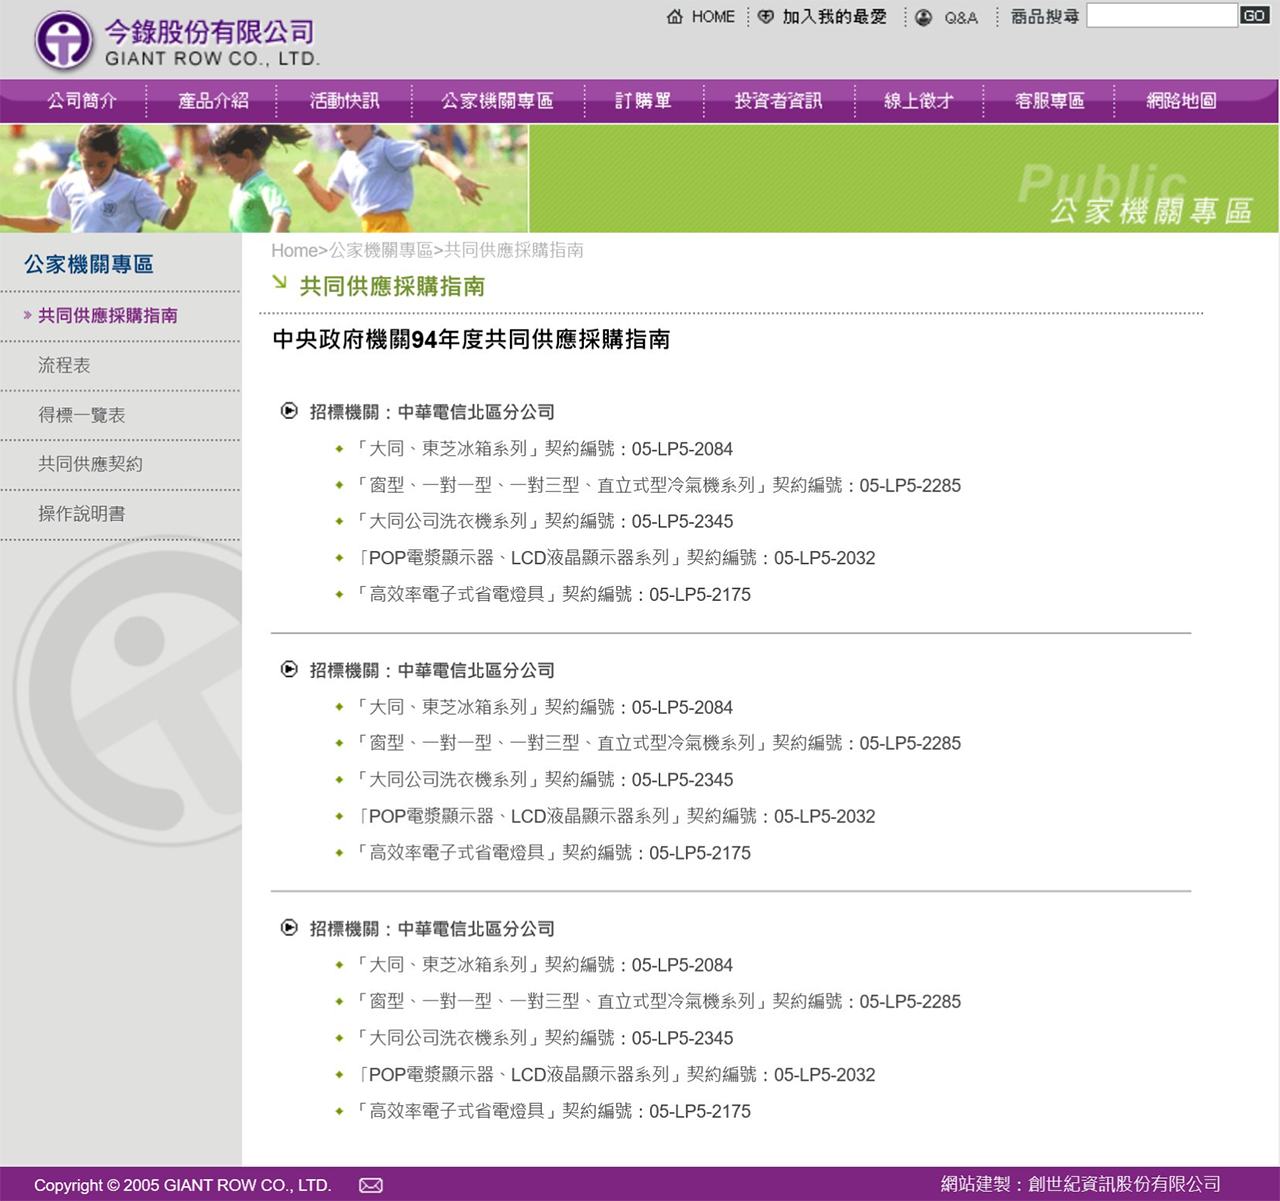Select 共同供應契約 in sidebar

(x=90, y=464)
